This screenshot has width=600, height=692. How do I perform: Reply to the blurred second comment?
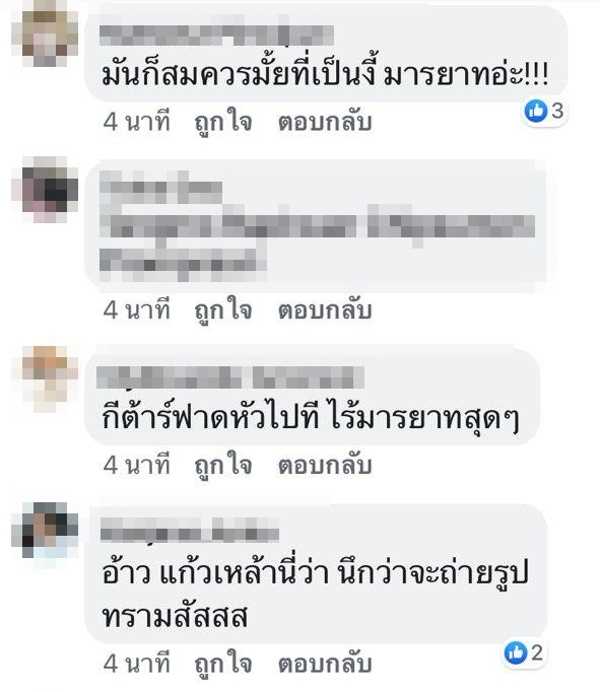pos(325,310)
